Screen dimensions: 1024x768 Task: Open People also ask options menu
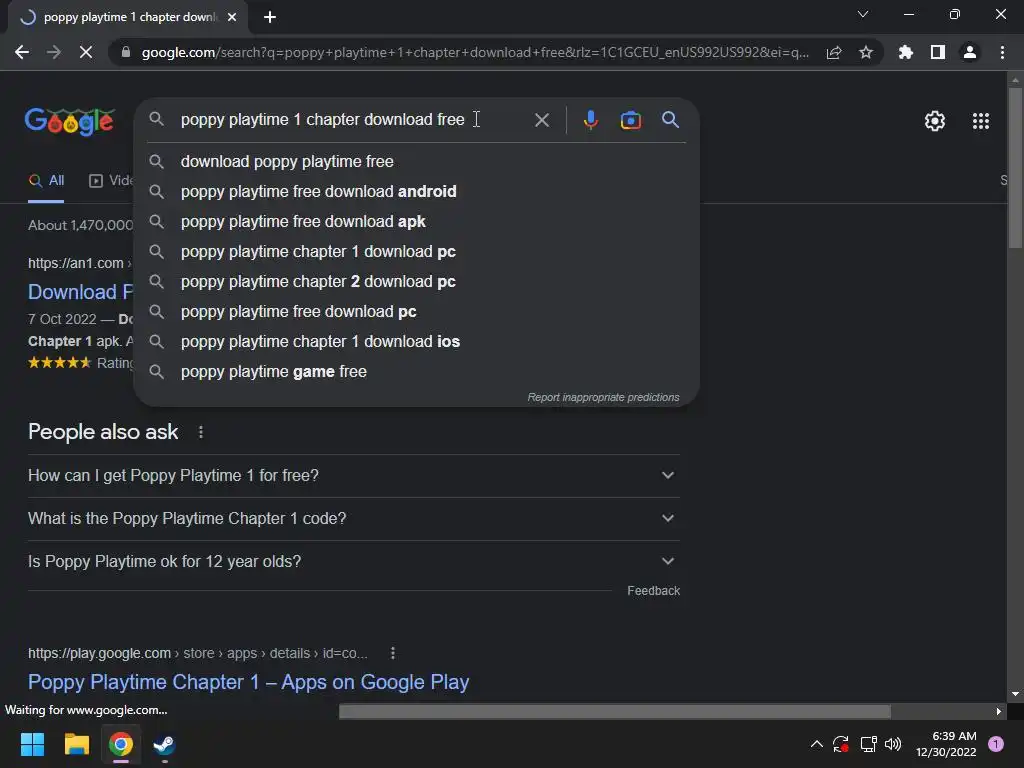(201, 432)
